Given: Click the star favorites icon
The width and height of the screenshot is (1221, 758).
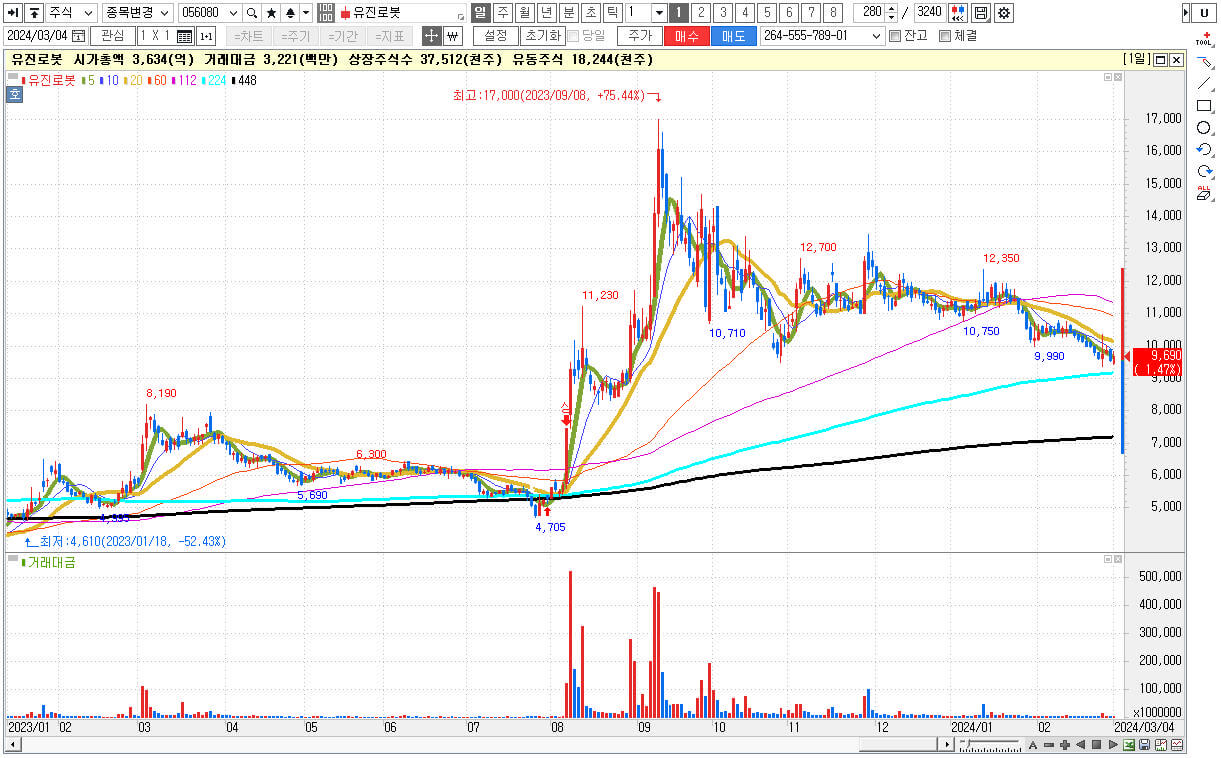Looking at the screenshot, I should coord(271,13).
